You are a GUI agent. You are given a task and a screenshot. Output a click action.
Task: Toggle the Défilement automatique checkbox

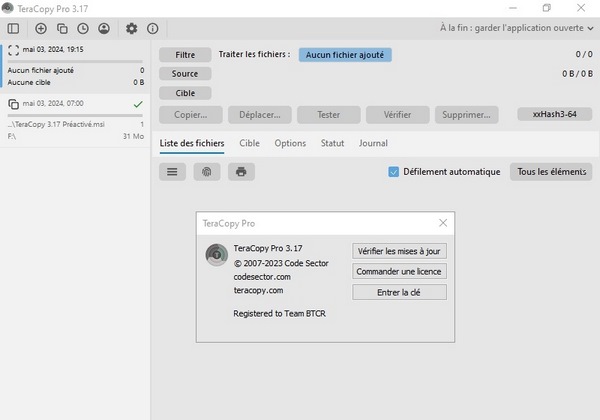(x=393, y=172)
